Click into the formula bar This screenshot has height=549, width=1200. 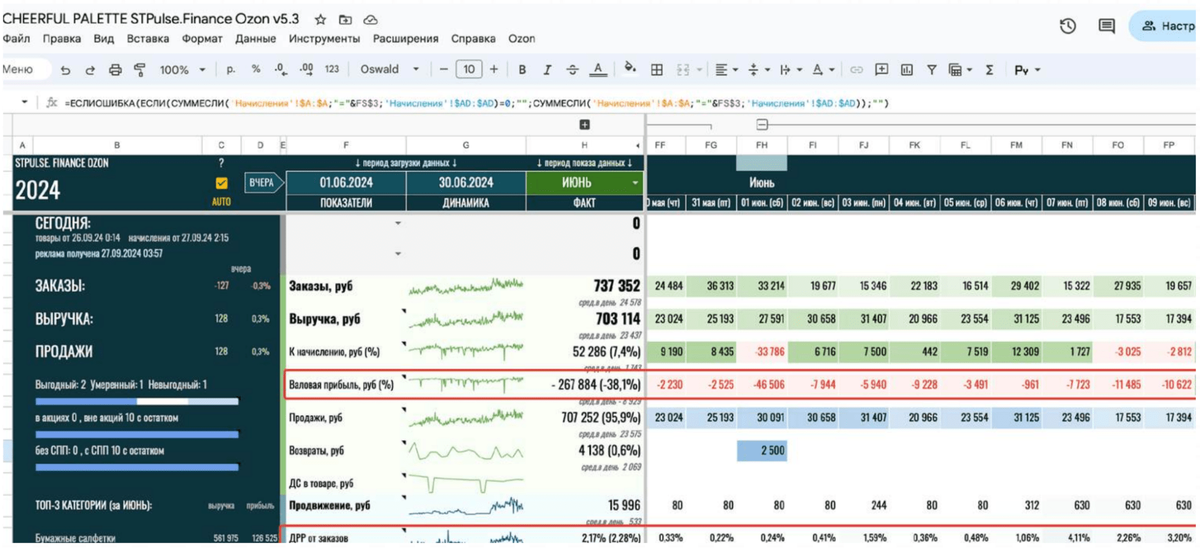tap(630, 103)
